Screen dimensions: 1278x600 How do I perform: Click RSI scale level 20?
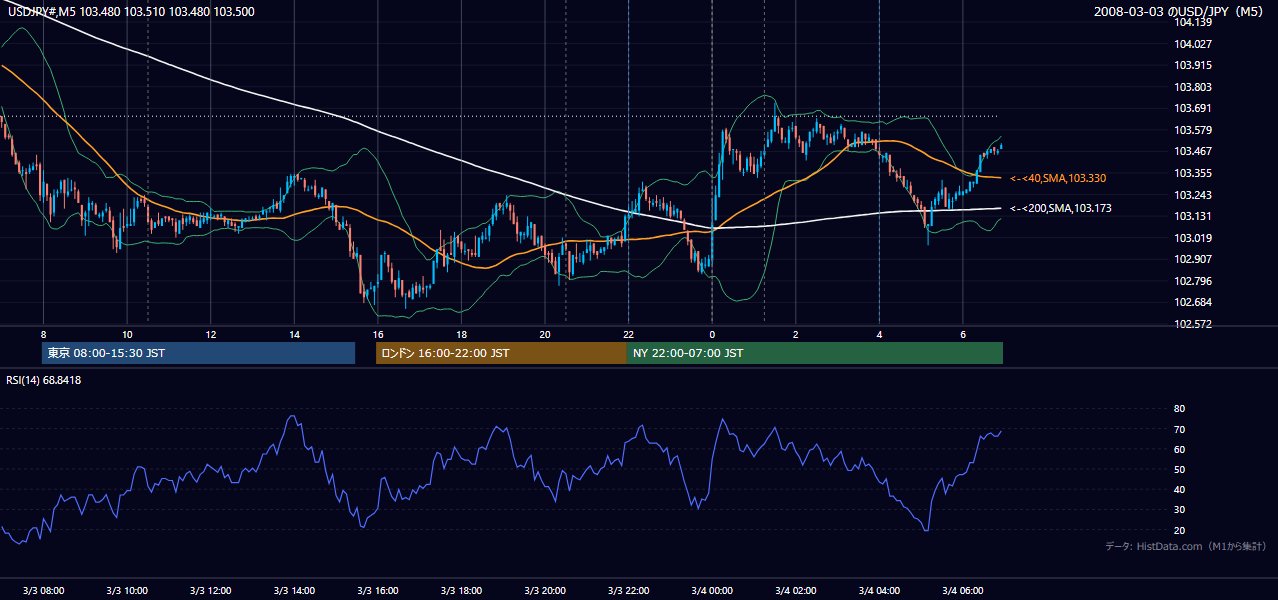click(1179, 530)
